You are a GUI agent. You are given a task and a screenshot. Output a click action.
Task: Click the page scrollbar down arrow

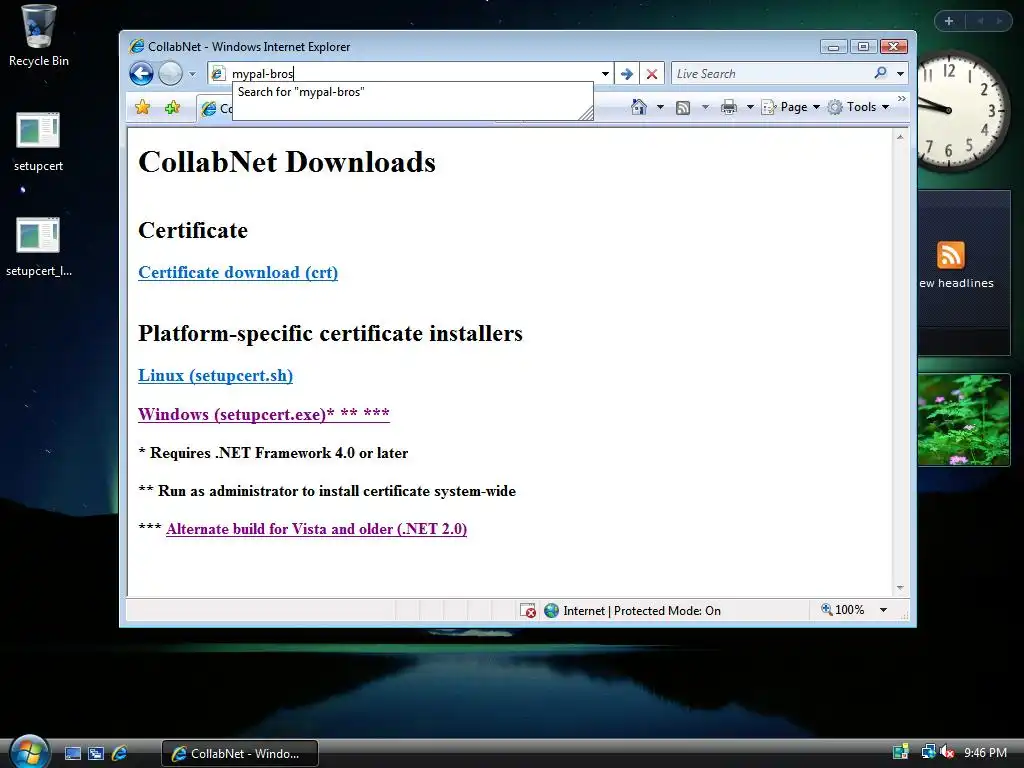click(x=900, y=588)
